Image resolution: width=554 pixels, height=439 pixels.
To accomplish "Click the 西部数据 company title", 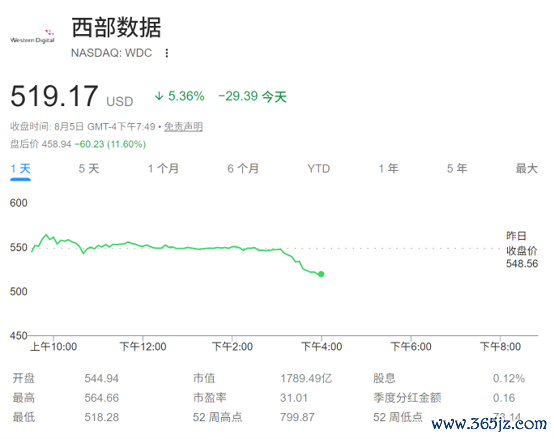I will (117, 28).
